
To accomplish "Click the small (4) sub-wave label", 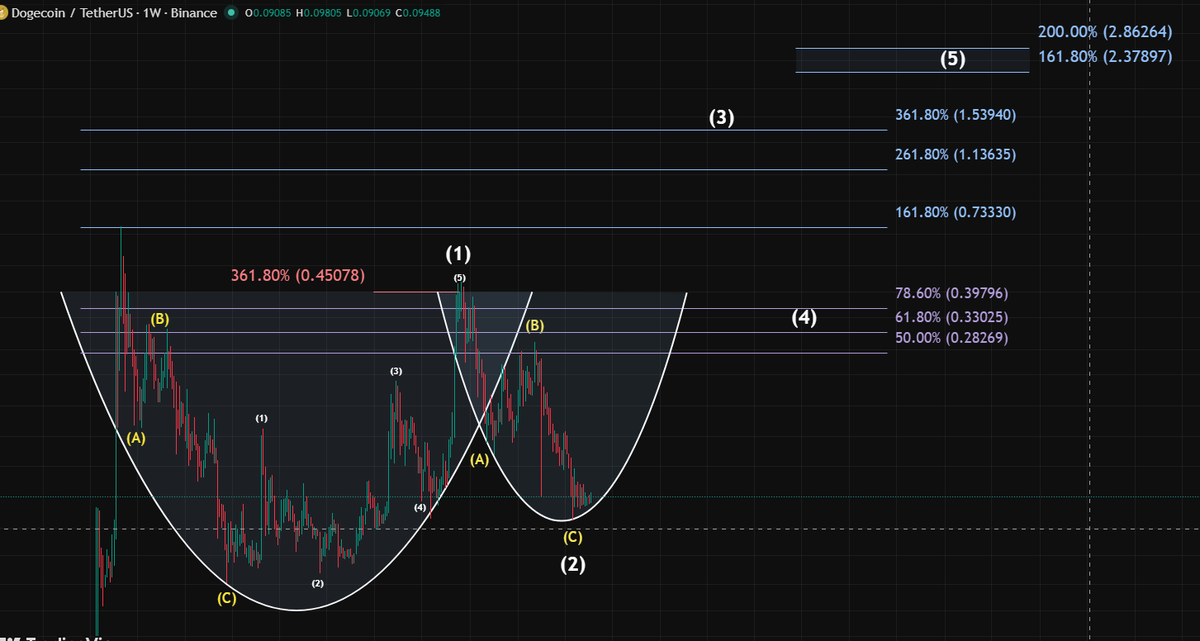I will coord(420,508).
